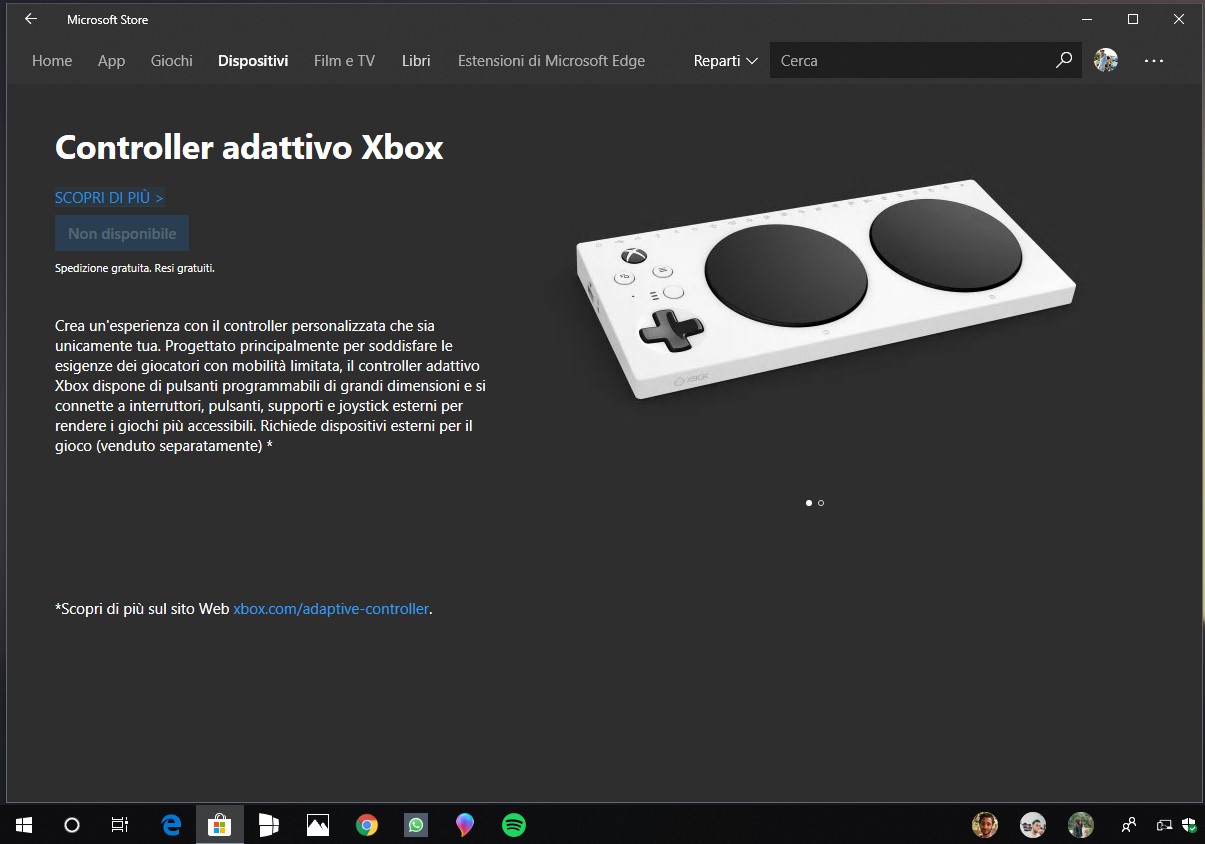
Task: Launch Spotify from taskbar
Action: (x=514, y=825)
